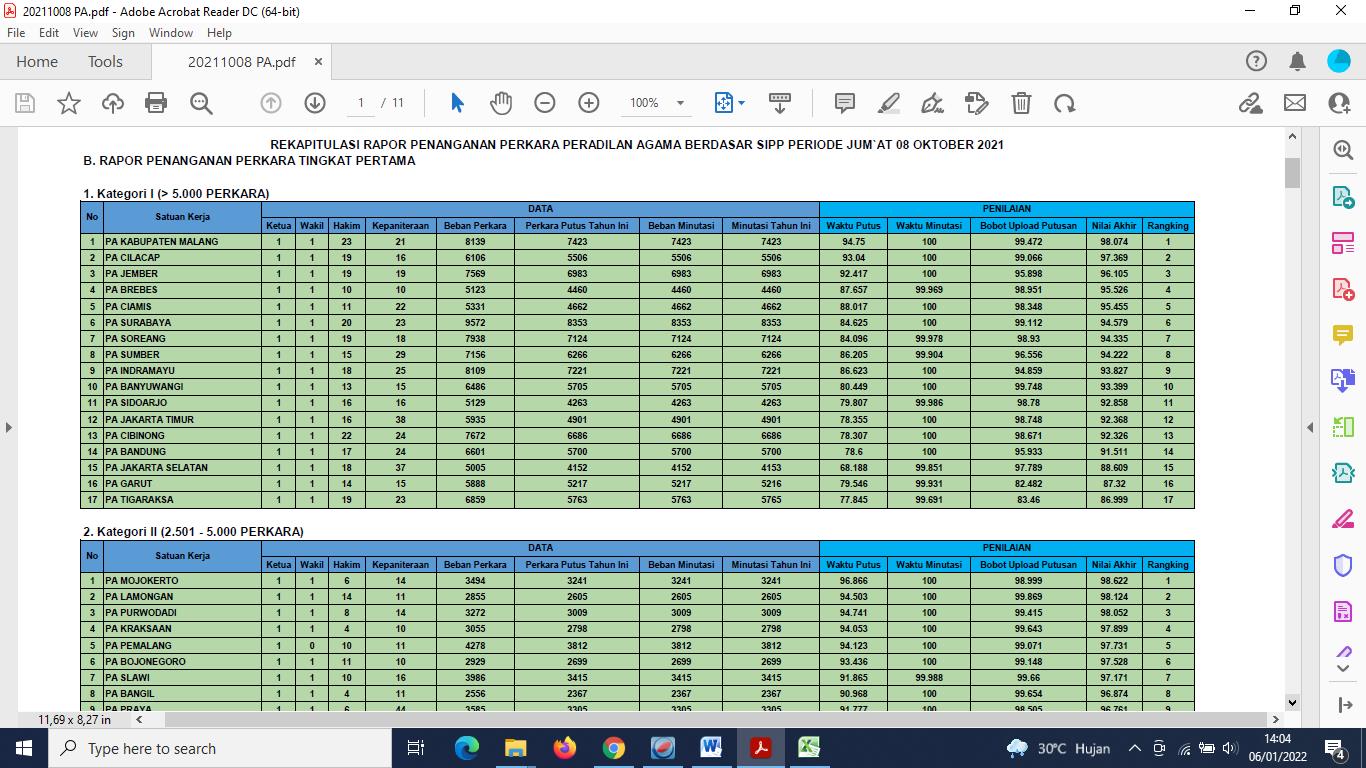Open the fit page options dropdown
1366x768 pixels.
point(741,103)
